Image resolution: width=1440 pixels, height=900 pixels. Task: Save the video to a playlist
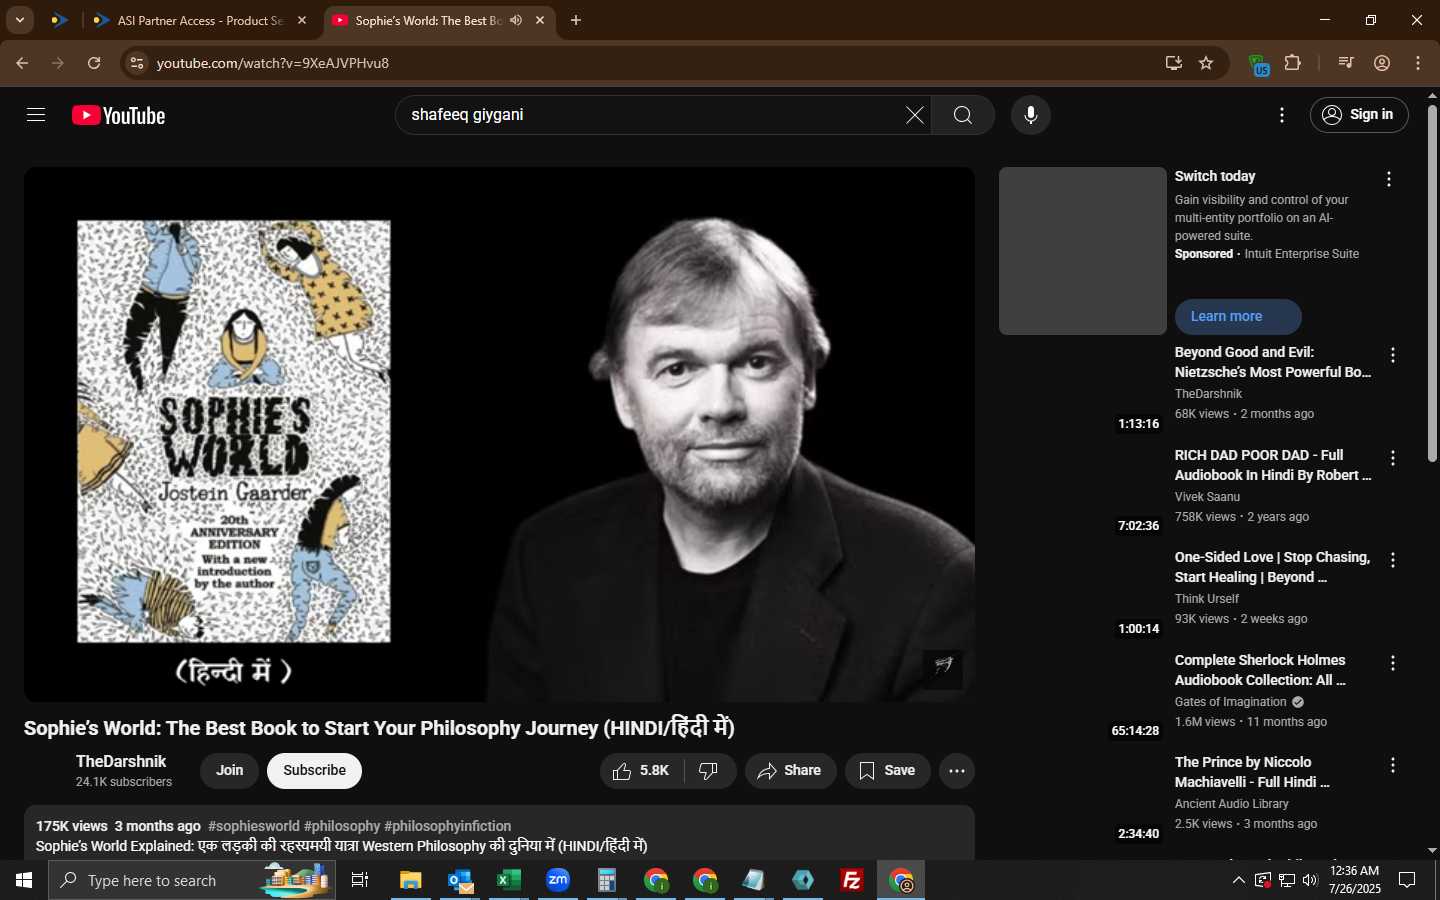888,771
